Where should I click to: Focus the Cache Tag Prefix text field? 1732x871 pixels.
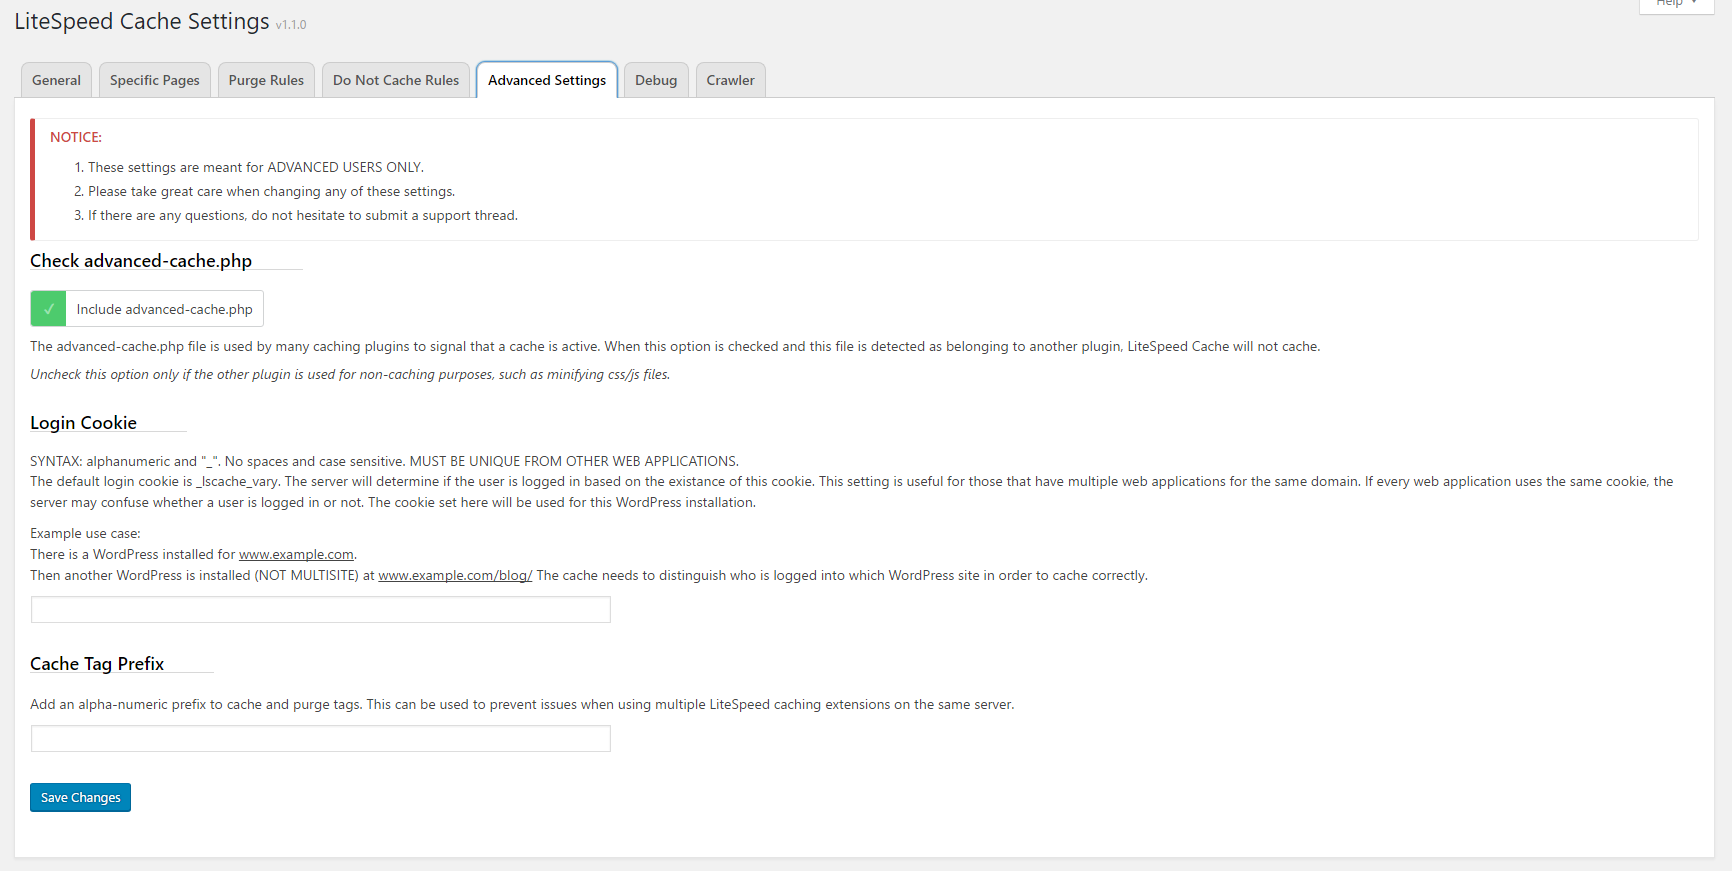pos(321,739)
